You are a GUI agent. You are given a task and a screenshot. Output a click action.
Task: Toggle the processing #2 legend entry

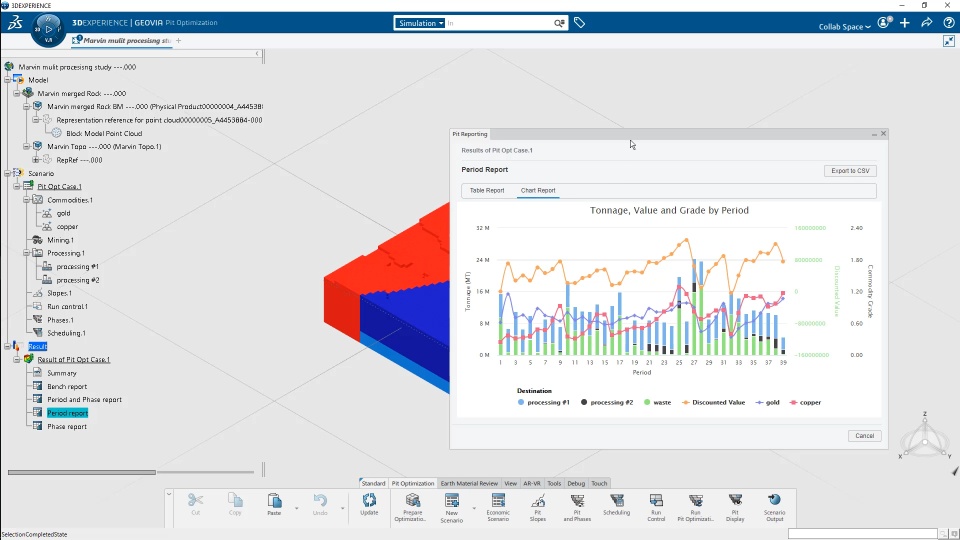[x=607, y=403]
